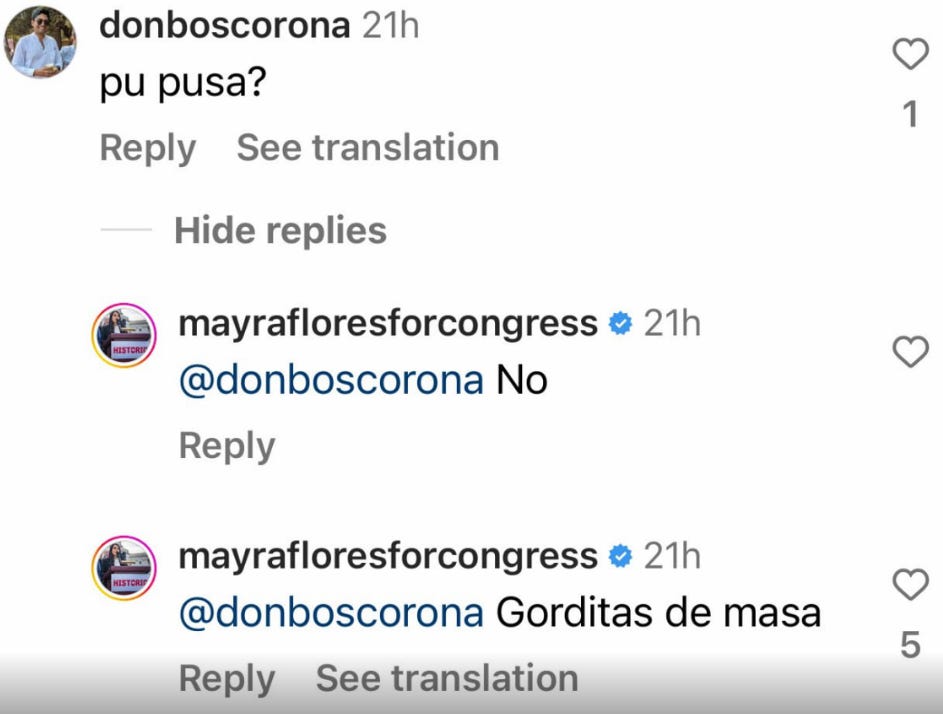Like the "No" reply heart icon
Image resolution: width=943 pixels, height=714 pixels.
pos(911,352)
